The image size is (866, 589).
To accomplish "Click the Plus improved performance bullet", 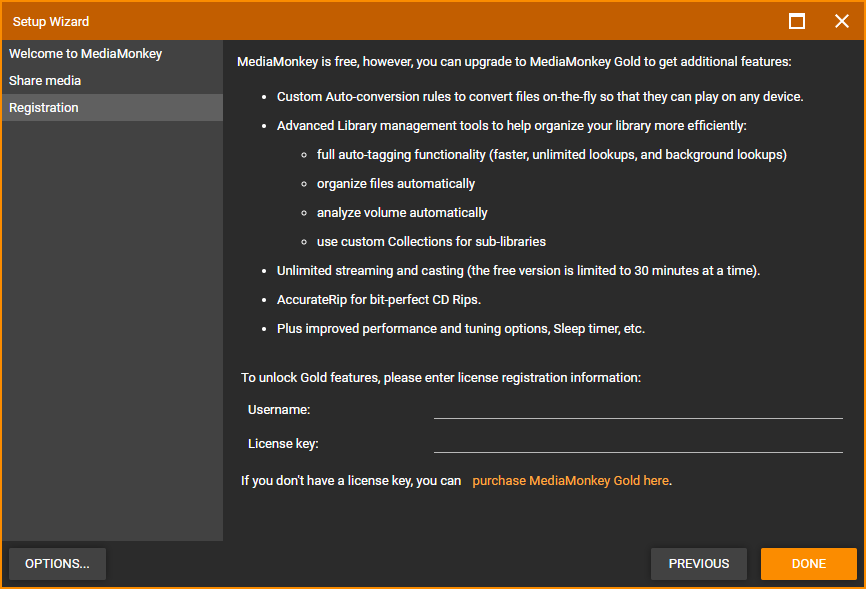I will click(461, 329).
